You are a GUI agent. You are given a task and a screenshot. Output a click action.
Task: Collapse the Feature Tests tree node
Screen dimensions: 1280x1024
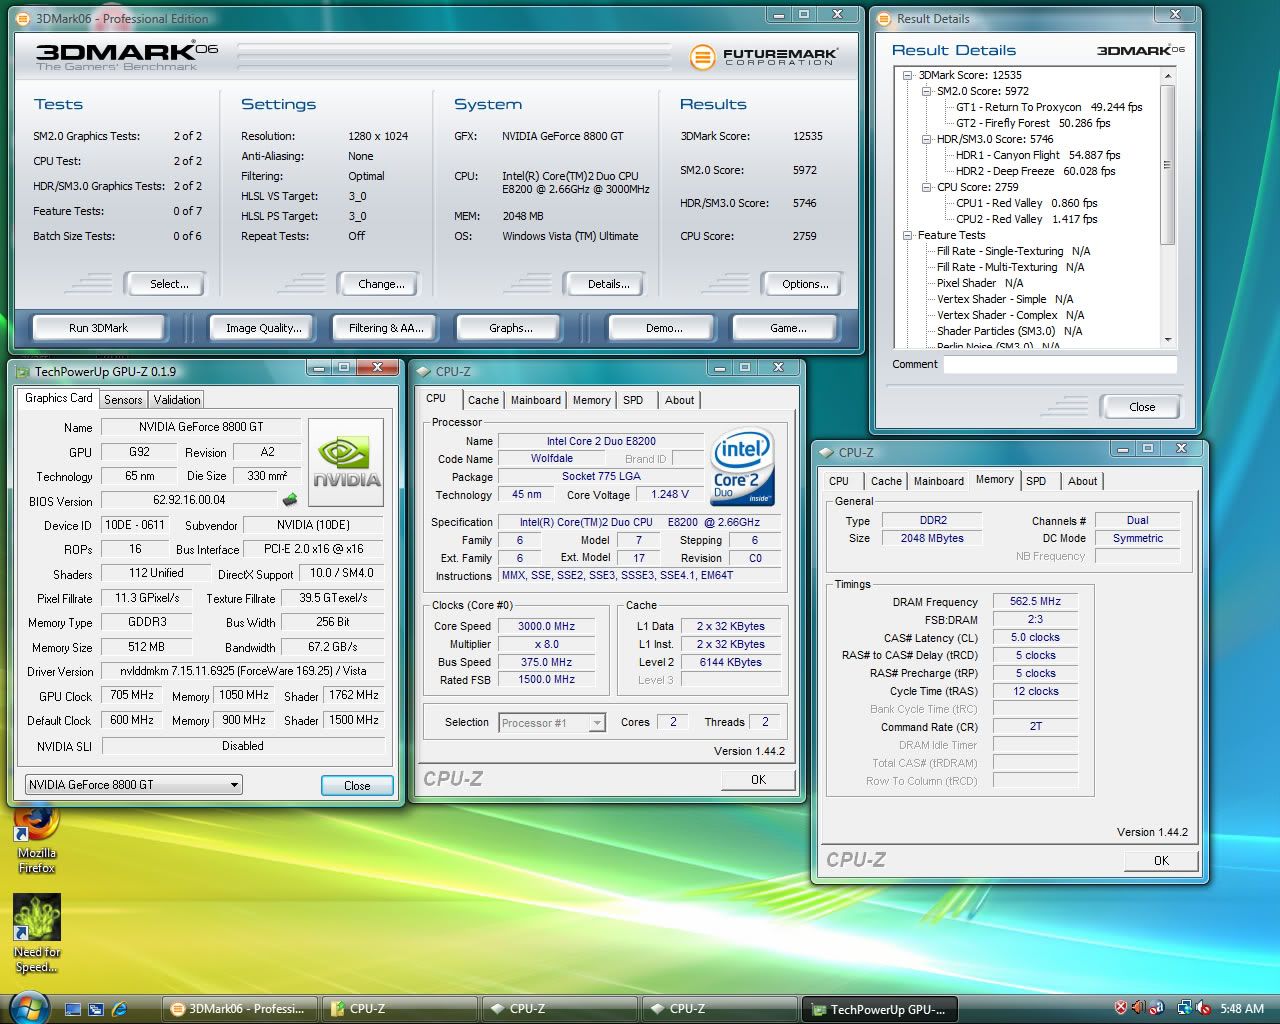(x=908, y=235)
